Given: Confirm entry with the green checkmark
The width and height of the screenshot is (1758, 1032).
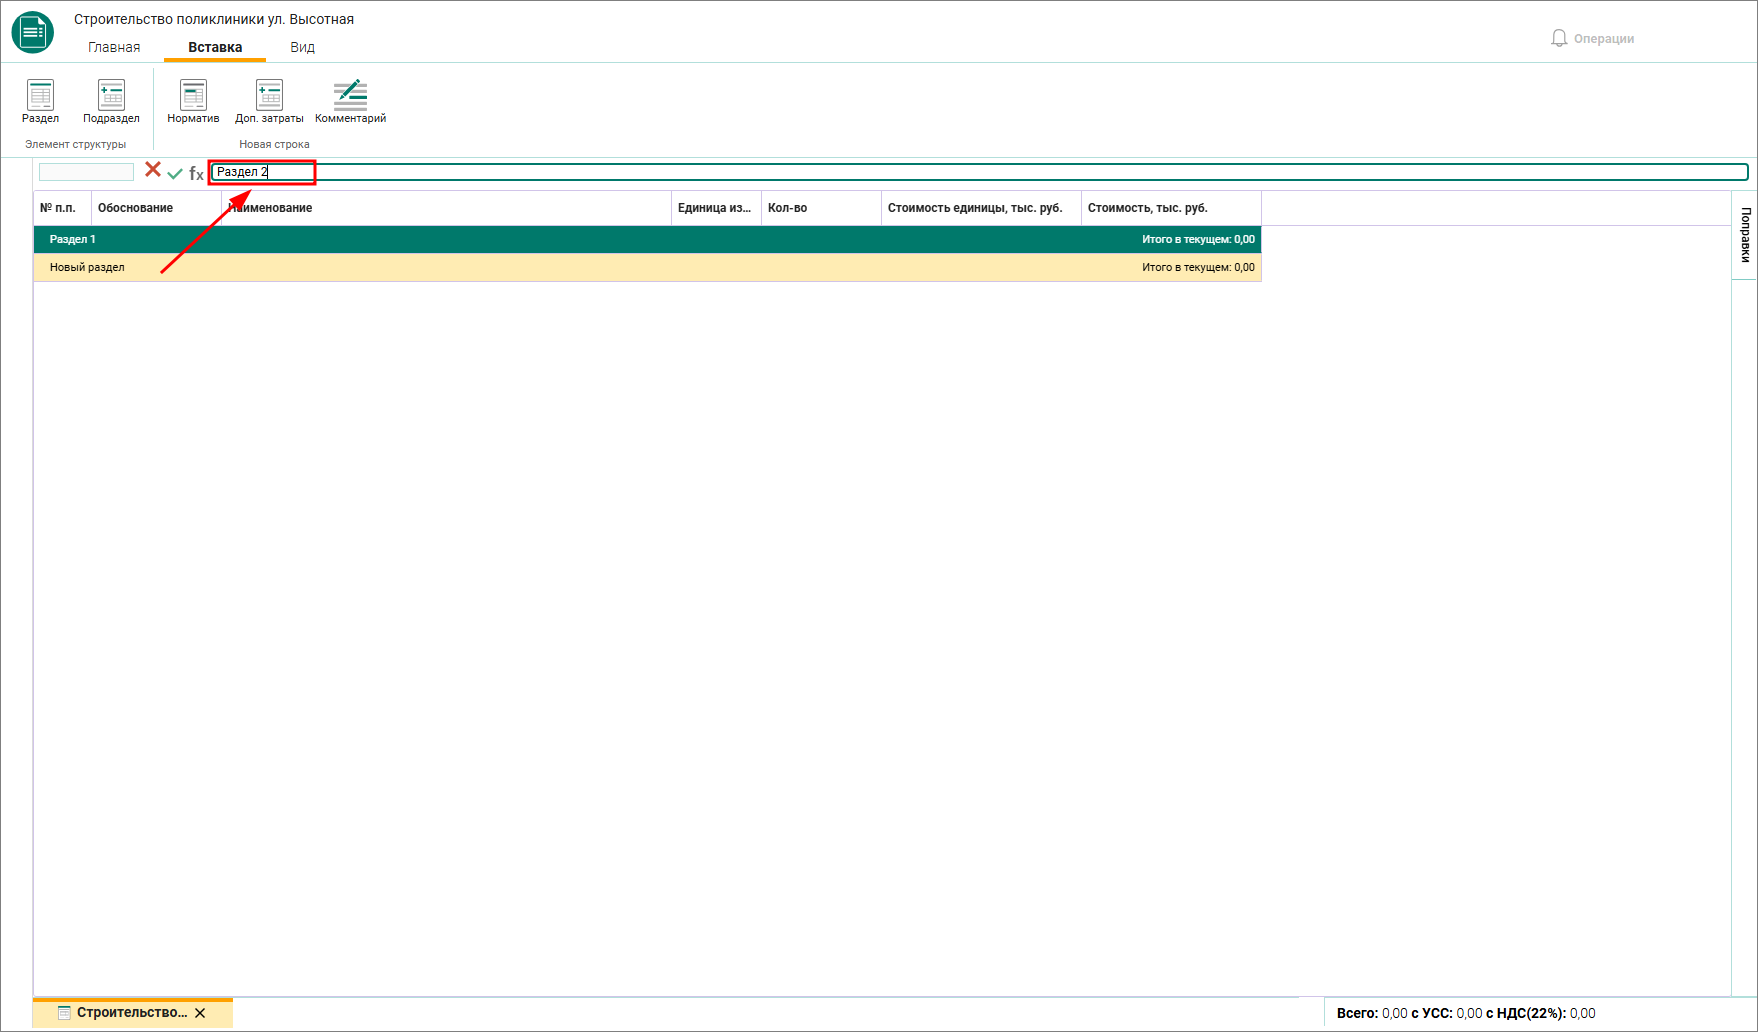Looking at the screenshot, I should (x=175, y=173).
